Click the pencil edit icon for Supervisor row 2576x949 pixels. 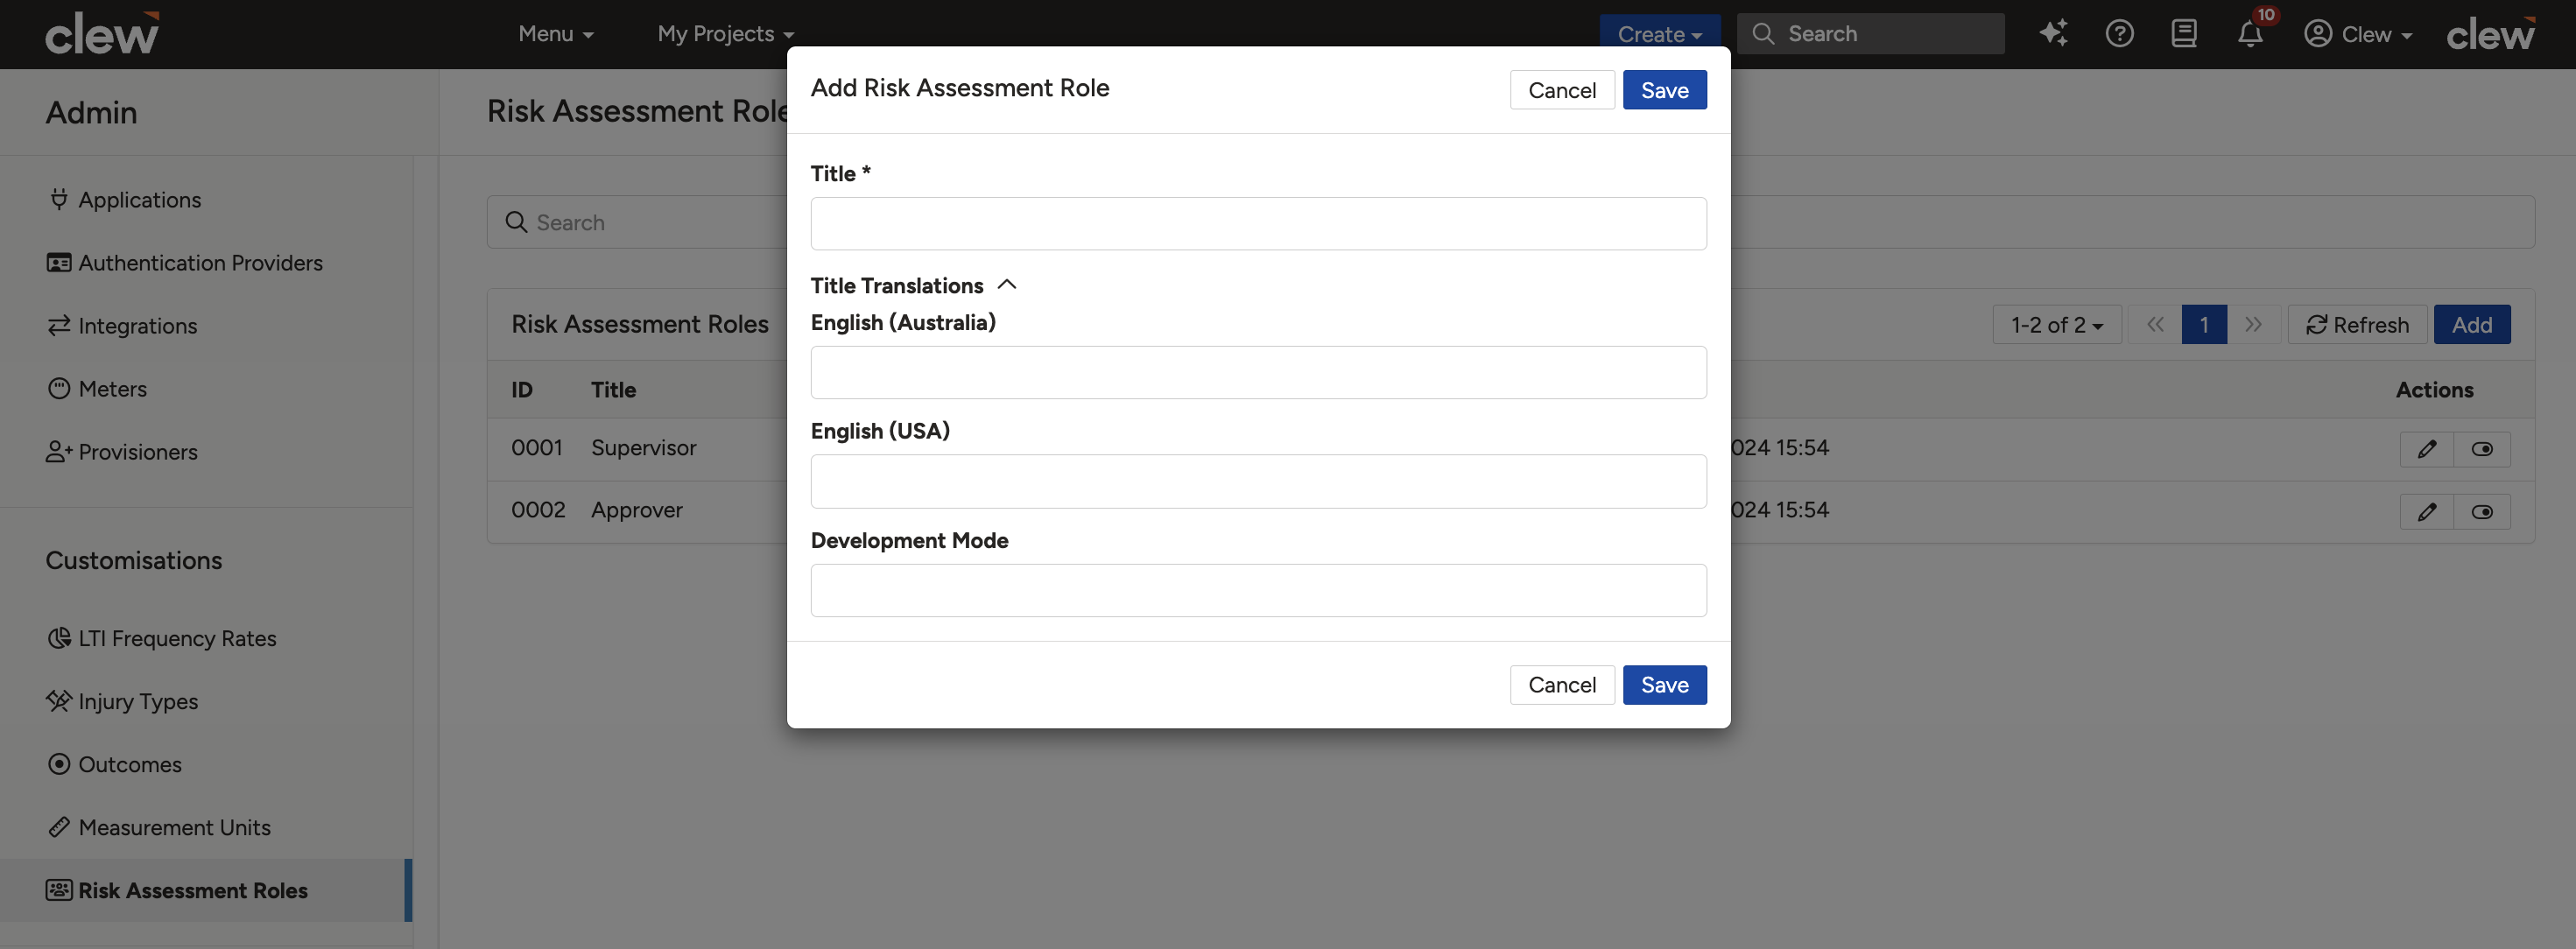point(2426,449)
